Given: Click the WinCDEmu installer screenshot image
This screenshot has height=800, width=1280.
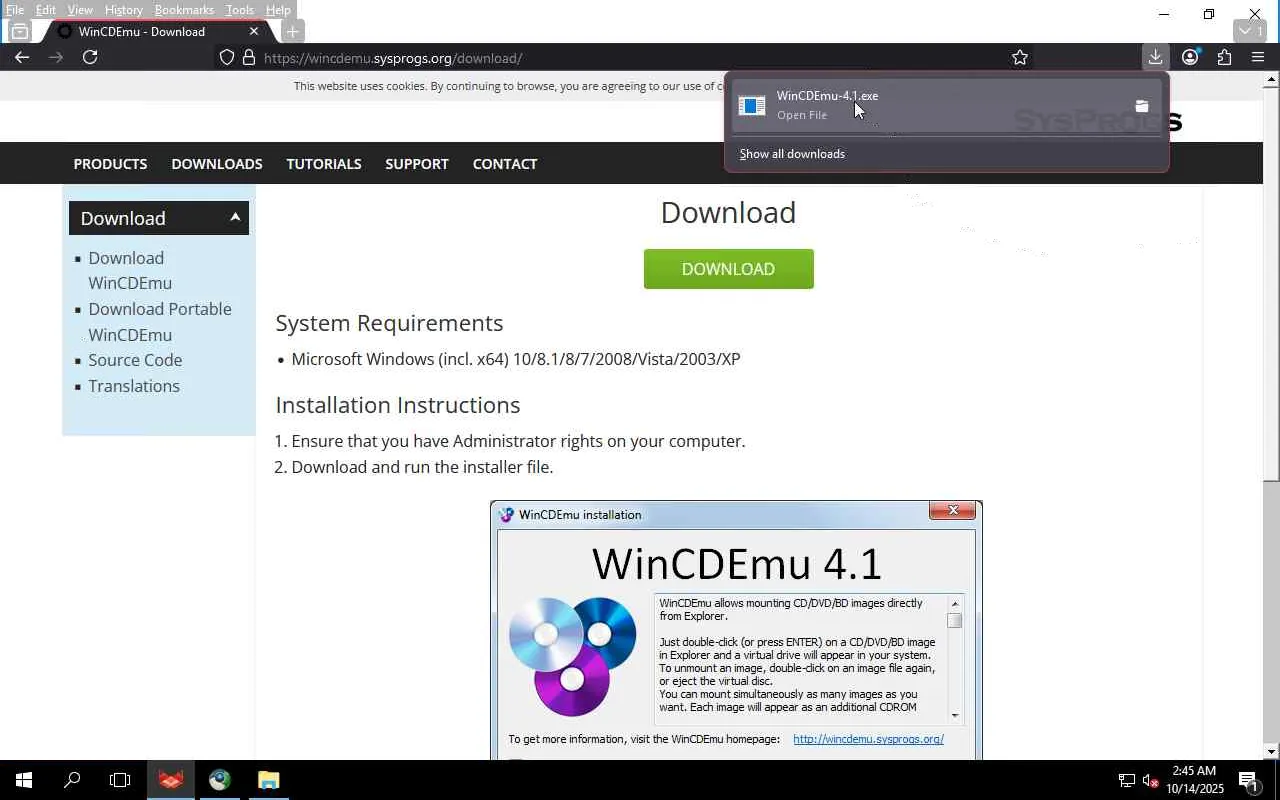Looking at the screenshot, I should tap(736, 630).
